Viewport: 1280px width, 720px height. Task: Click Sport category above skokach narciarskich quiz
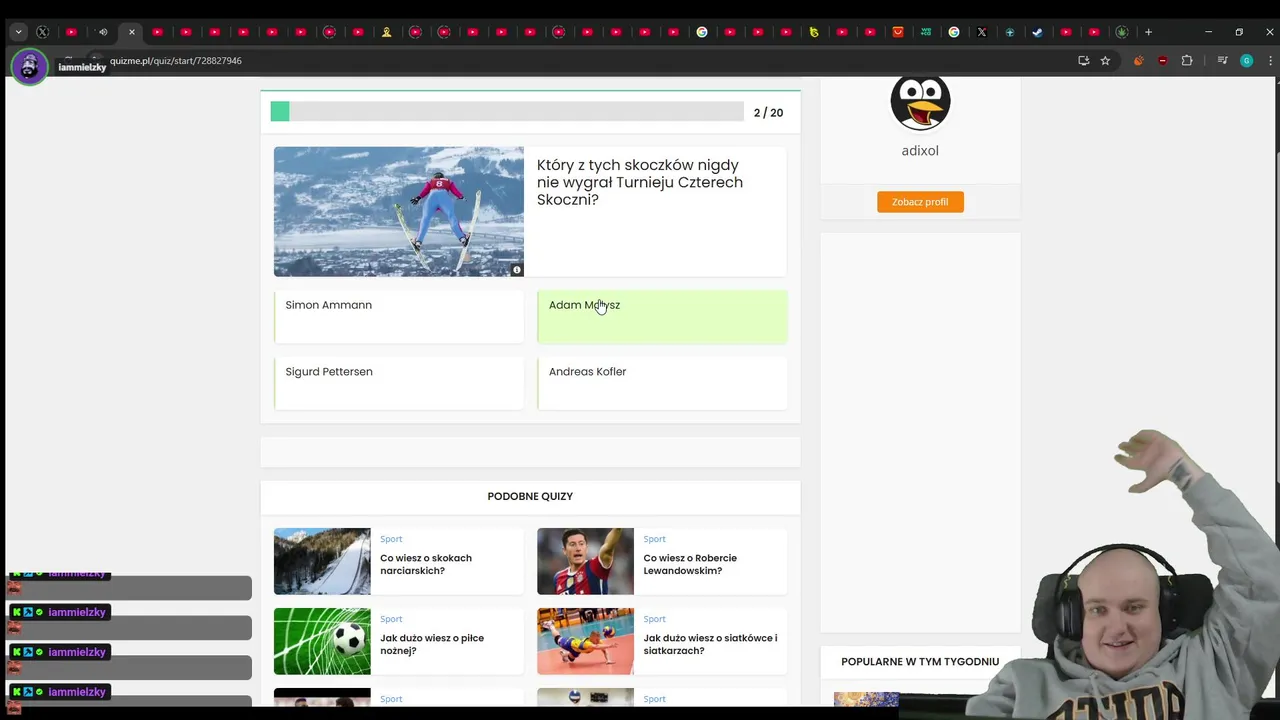click(391, 539)
